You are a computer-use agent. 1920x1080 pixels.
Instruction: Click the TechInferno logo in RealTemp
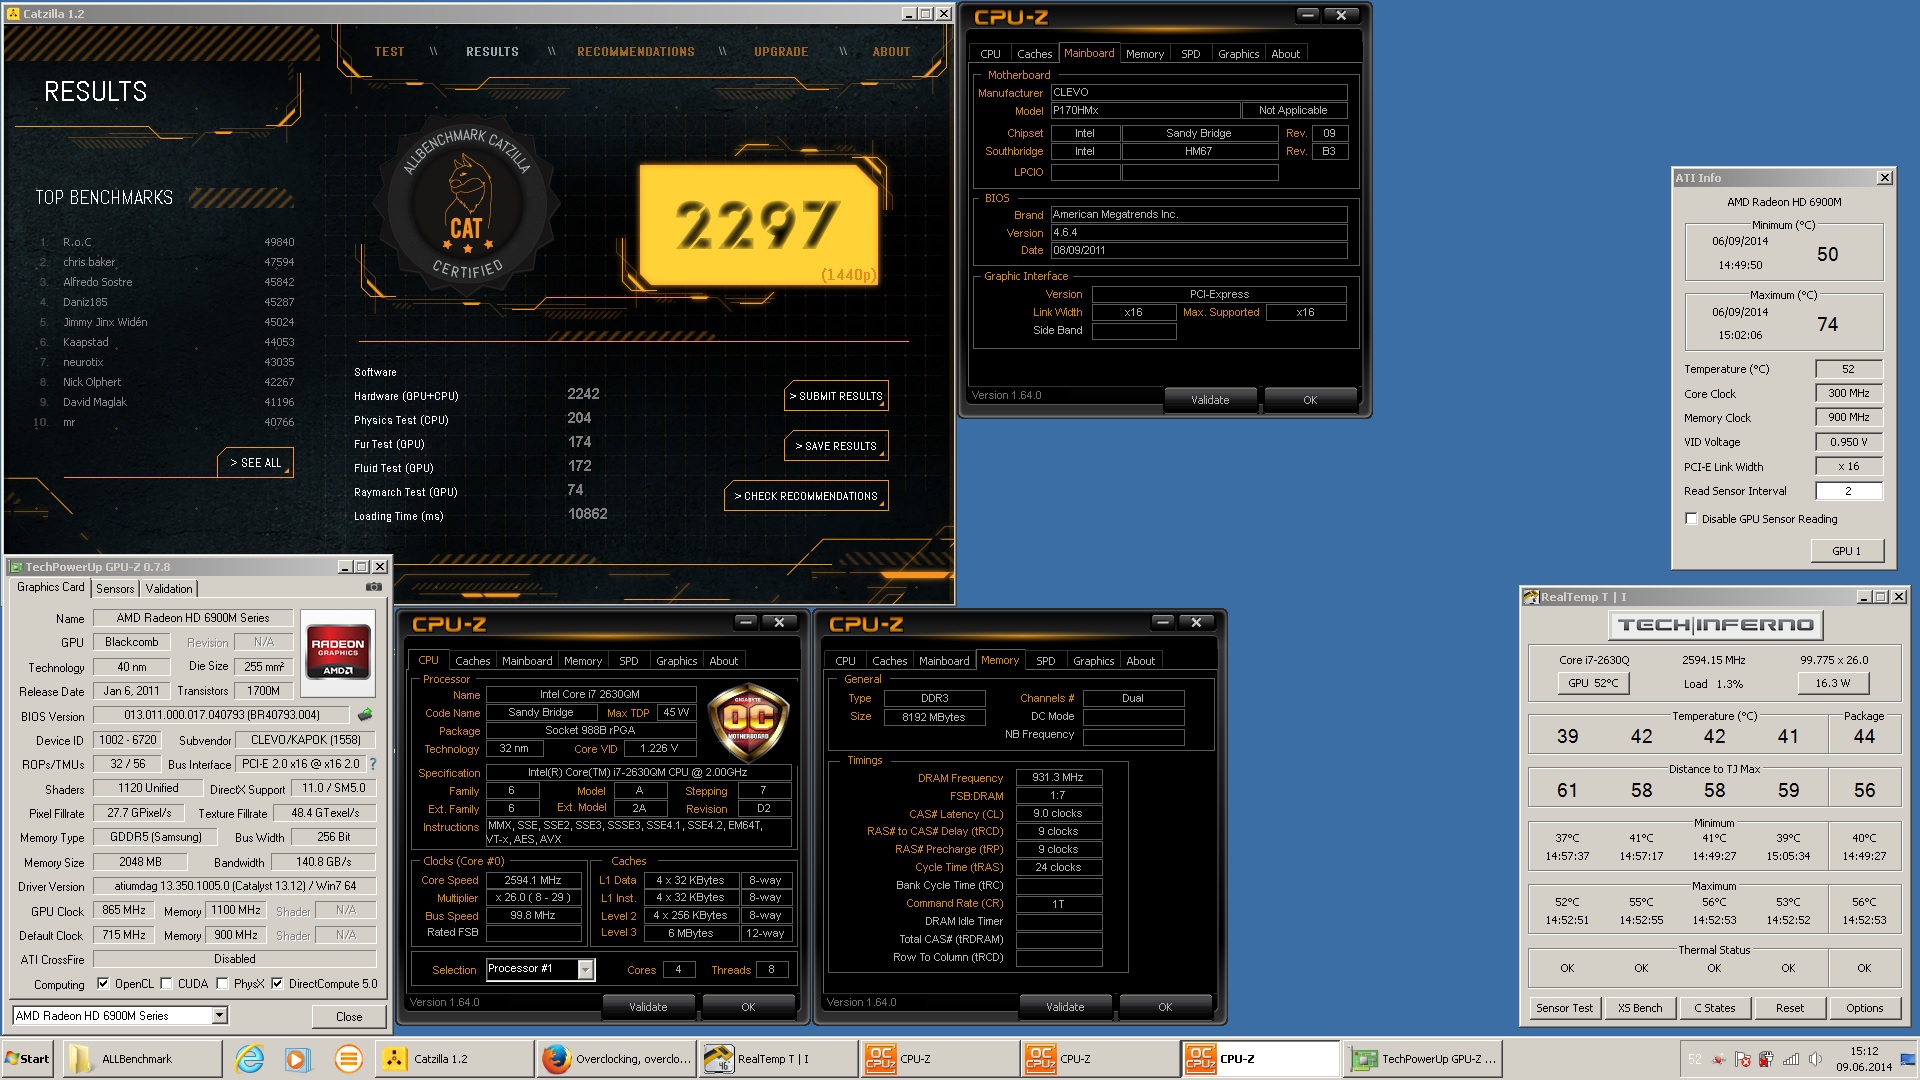click(x=1715, y=625)
